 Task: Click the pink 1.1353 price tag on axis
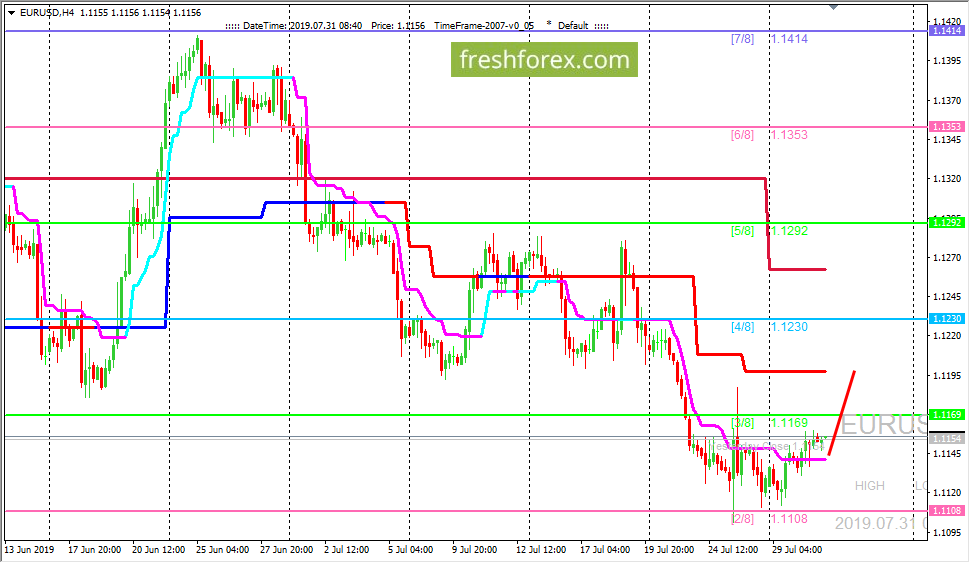(x=946, y=127)
